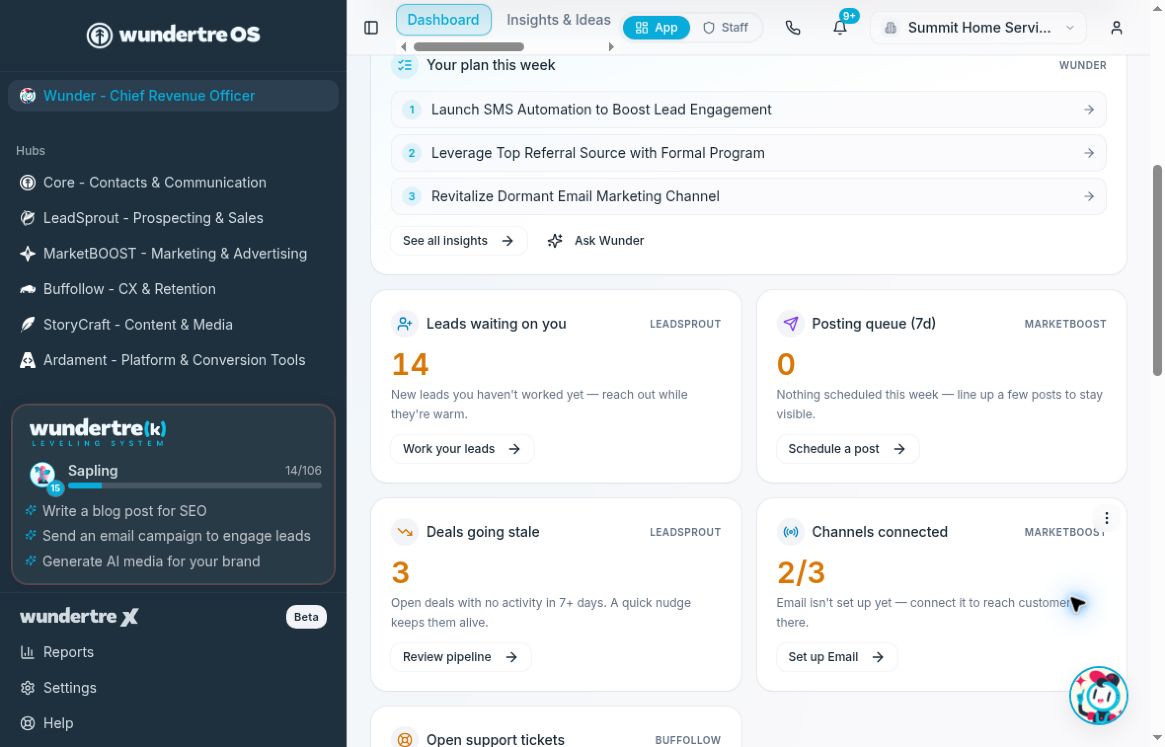Open Ardament - Platform & Conversion Tools hub
This screenshot has width=1165, height=747.
coord(173,360)
